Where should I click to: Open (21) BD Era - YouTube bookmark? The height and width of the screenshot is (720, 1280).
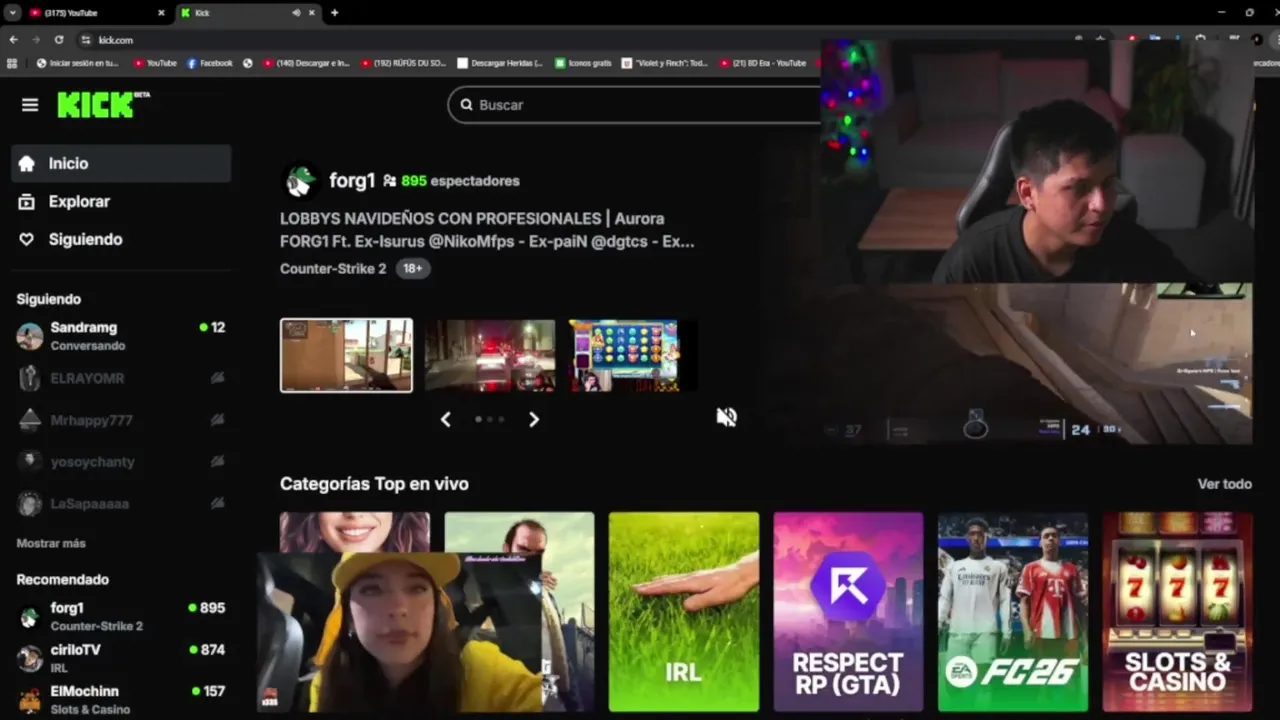coord(763,63)
